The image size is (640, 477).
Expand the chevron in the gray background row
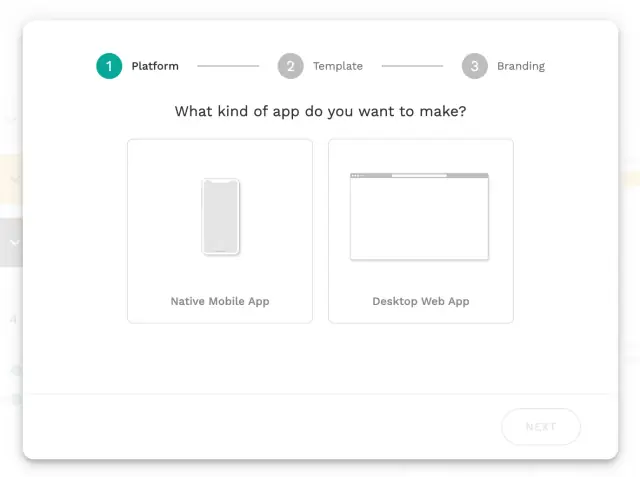tap(15, 242)
